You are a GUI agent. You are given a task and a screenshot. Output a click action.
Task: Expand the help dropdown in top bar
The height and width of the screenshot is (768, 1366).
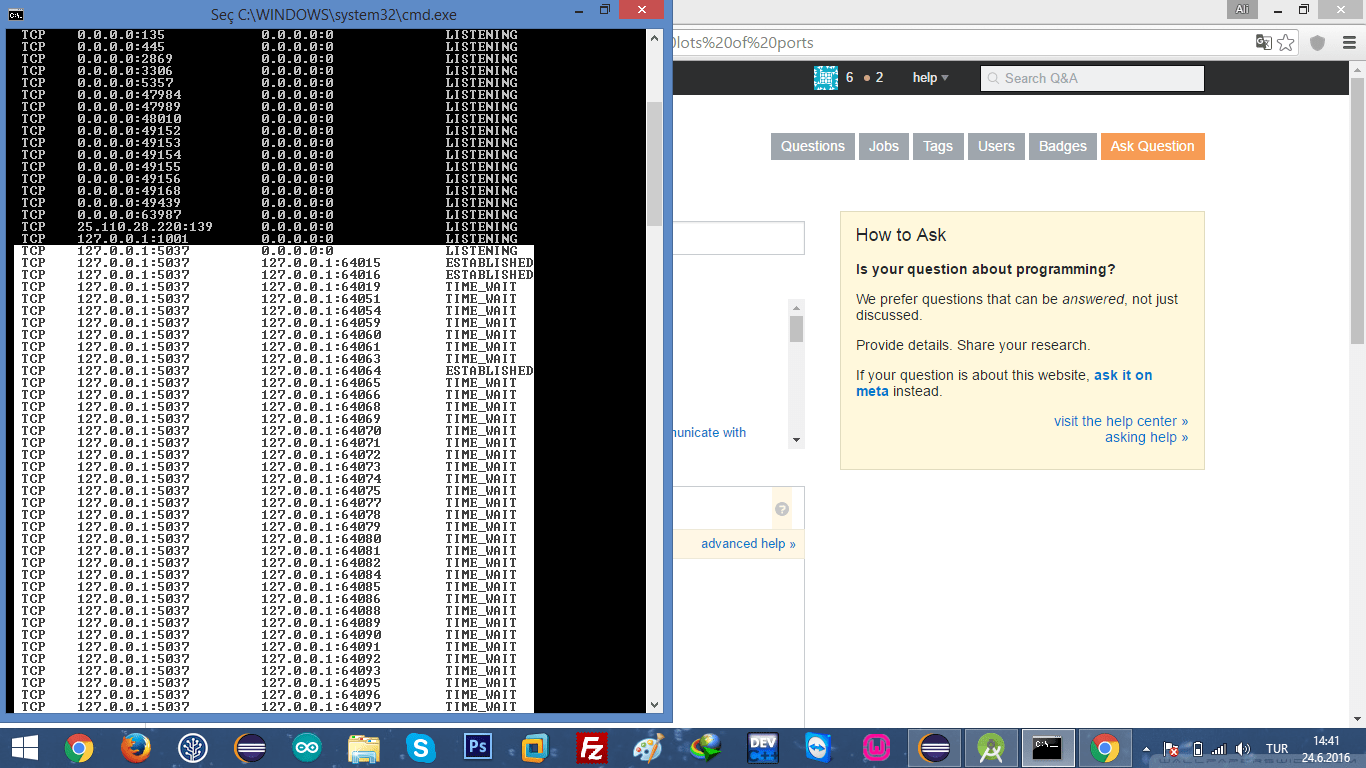coord(930,78)
